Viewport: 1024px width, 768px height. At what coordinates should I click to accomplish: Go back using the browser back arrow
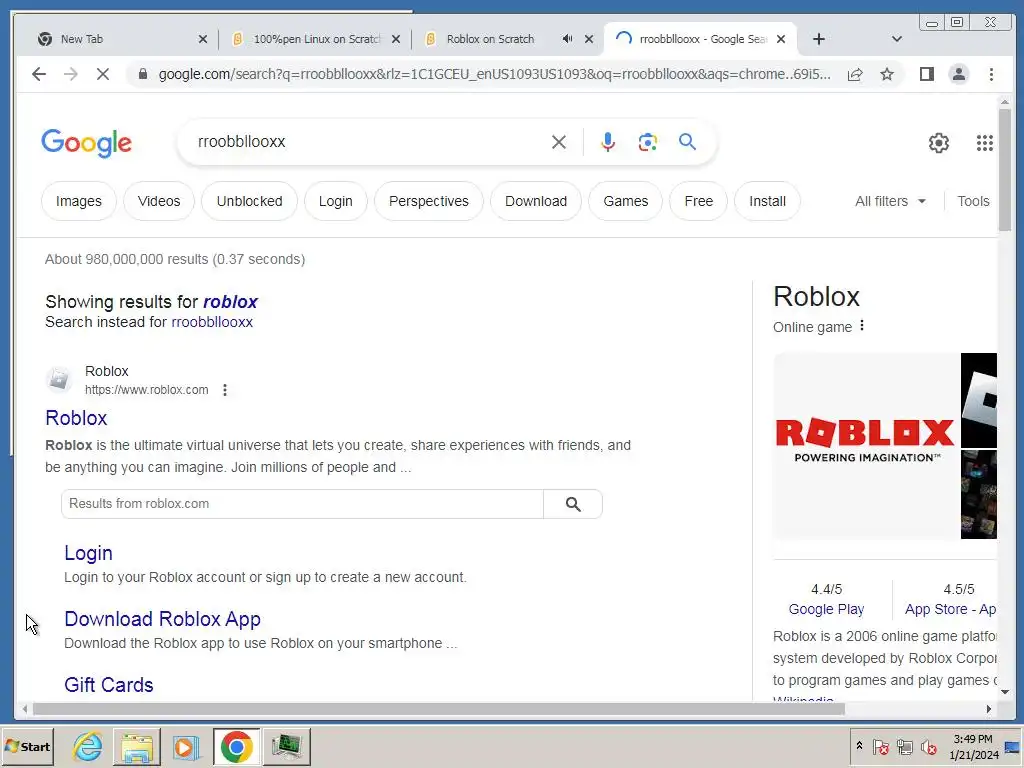pyautogui.click(x=39, y=74)
